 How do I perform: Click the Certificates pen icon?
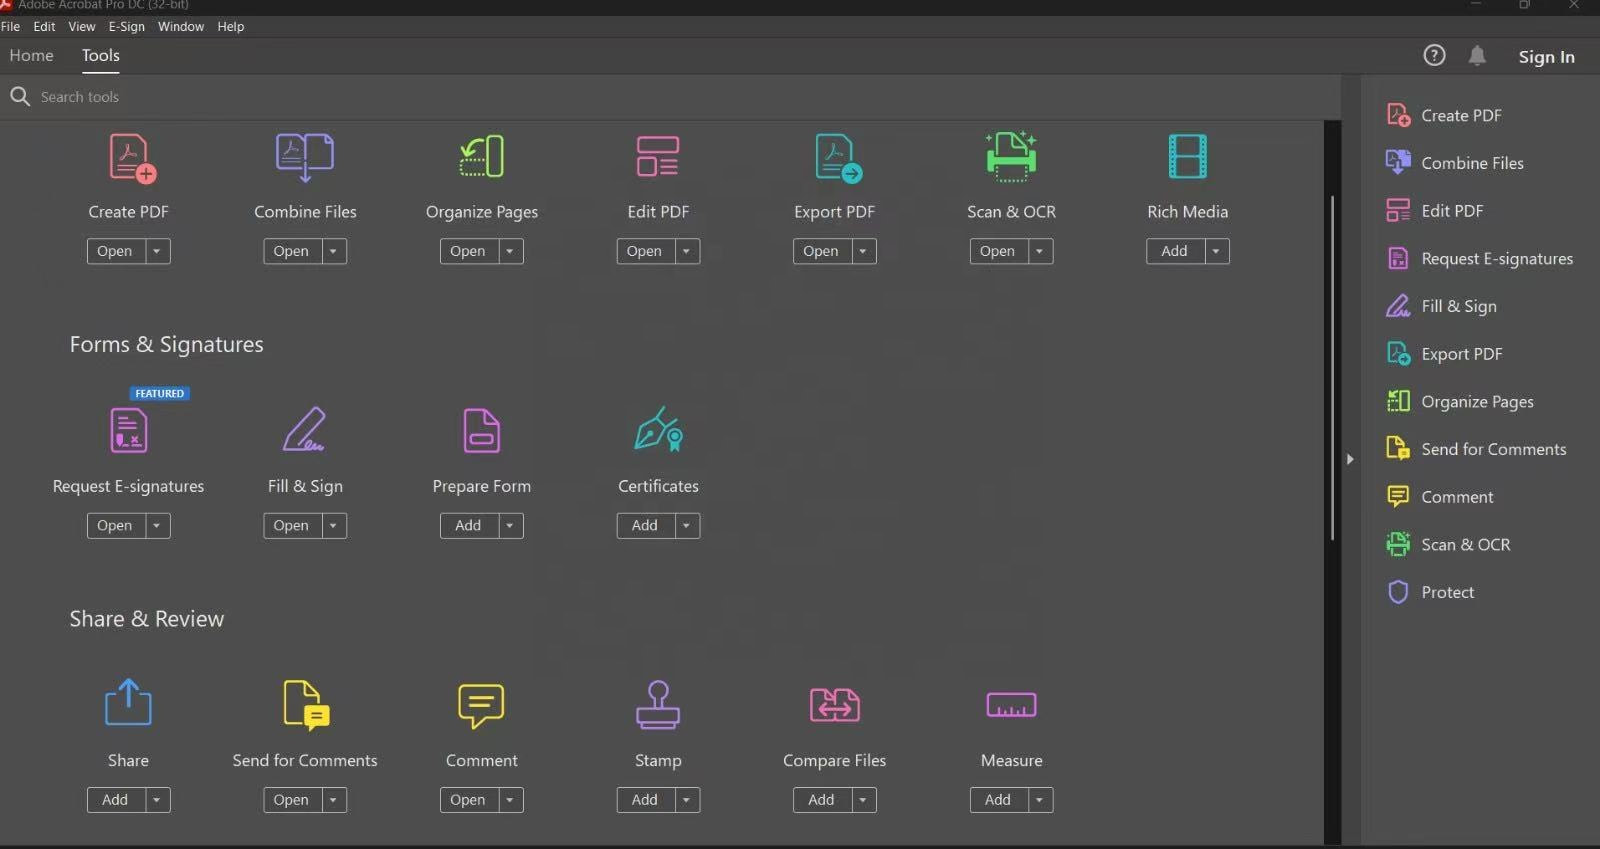click(x=658, y=430)
